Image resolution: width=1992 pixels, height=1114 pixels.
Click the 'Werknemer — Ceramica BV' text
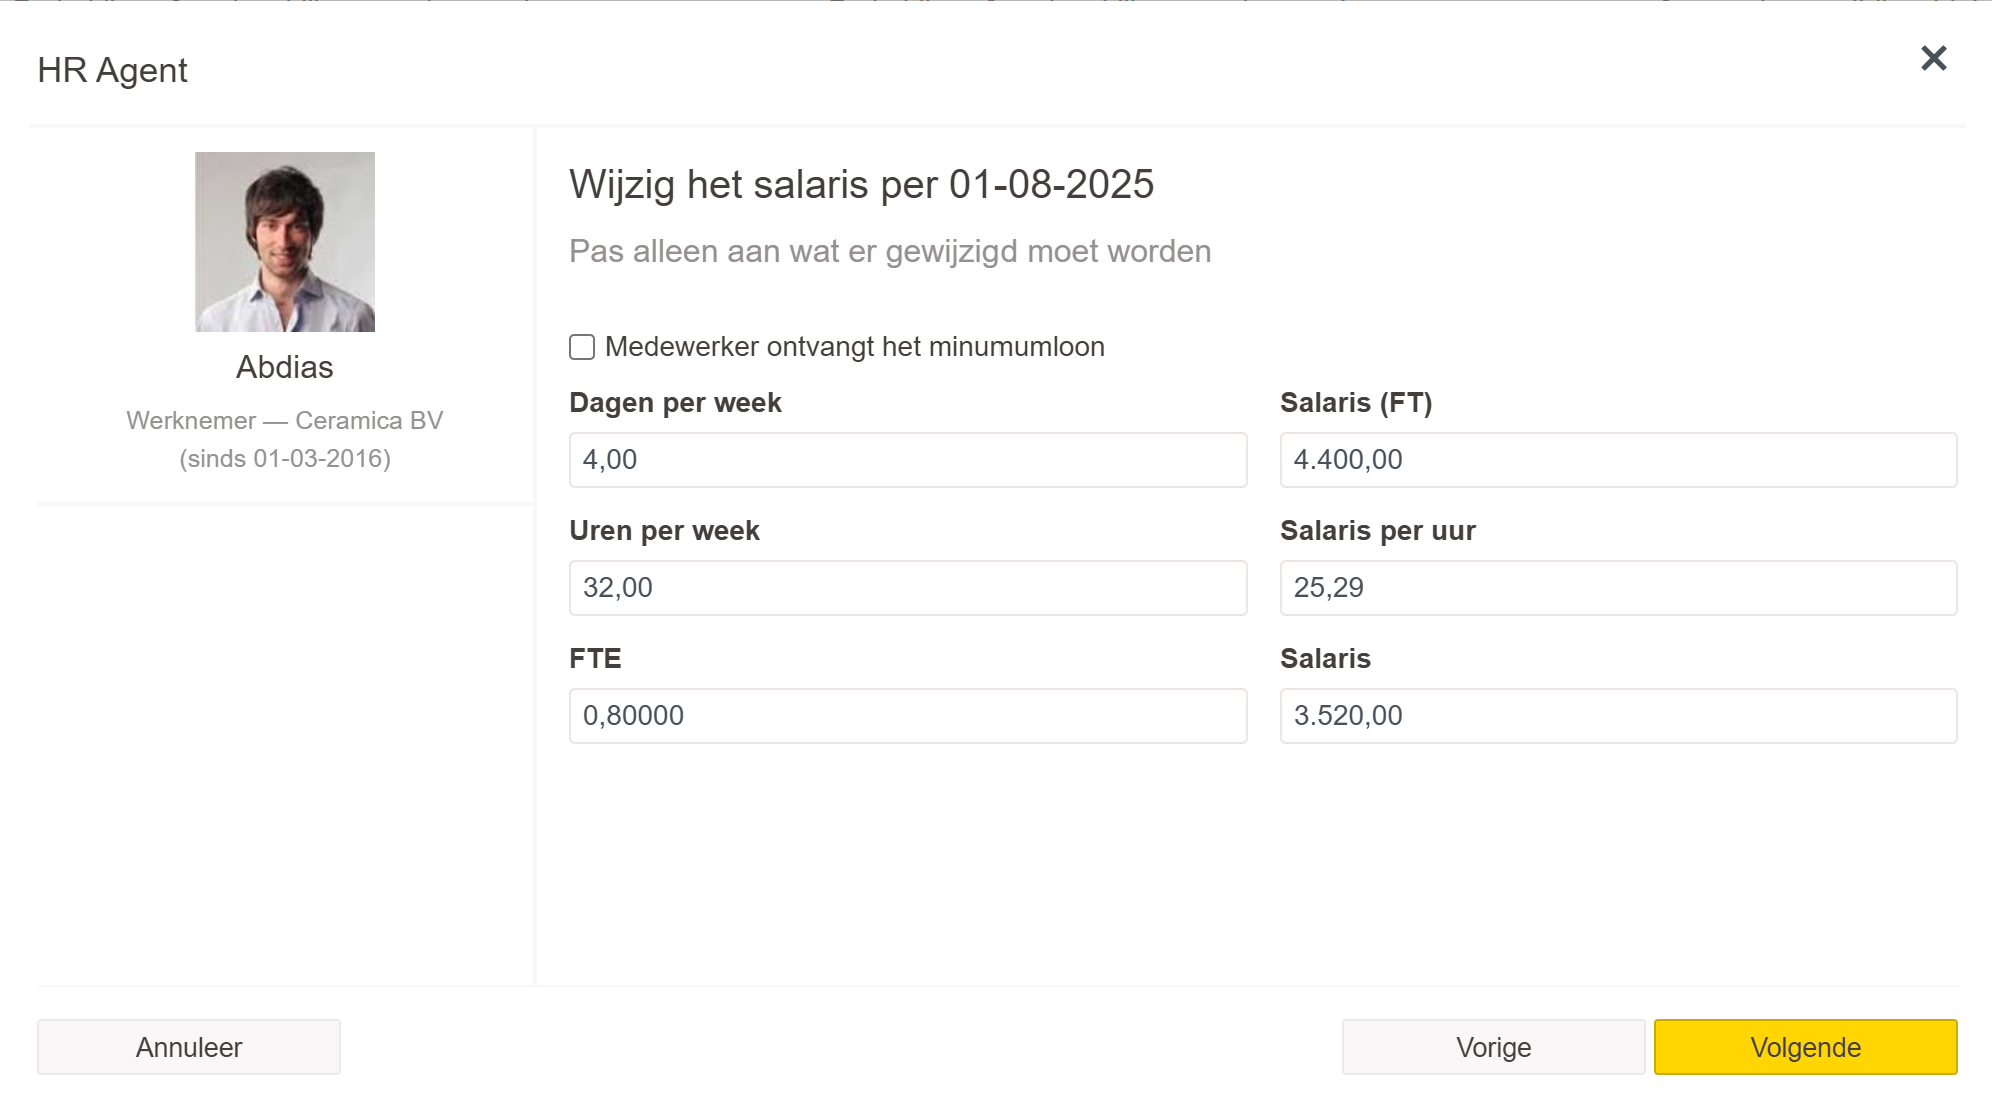pos(285,420)
